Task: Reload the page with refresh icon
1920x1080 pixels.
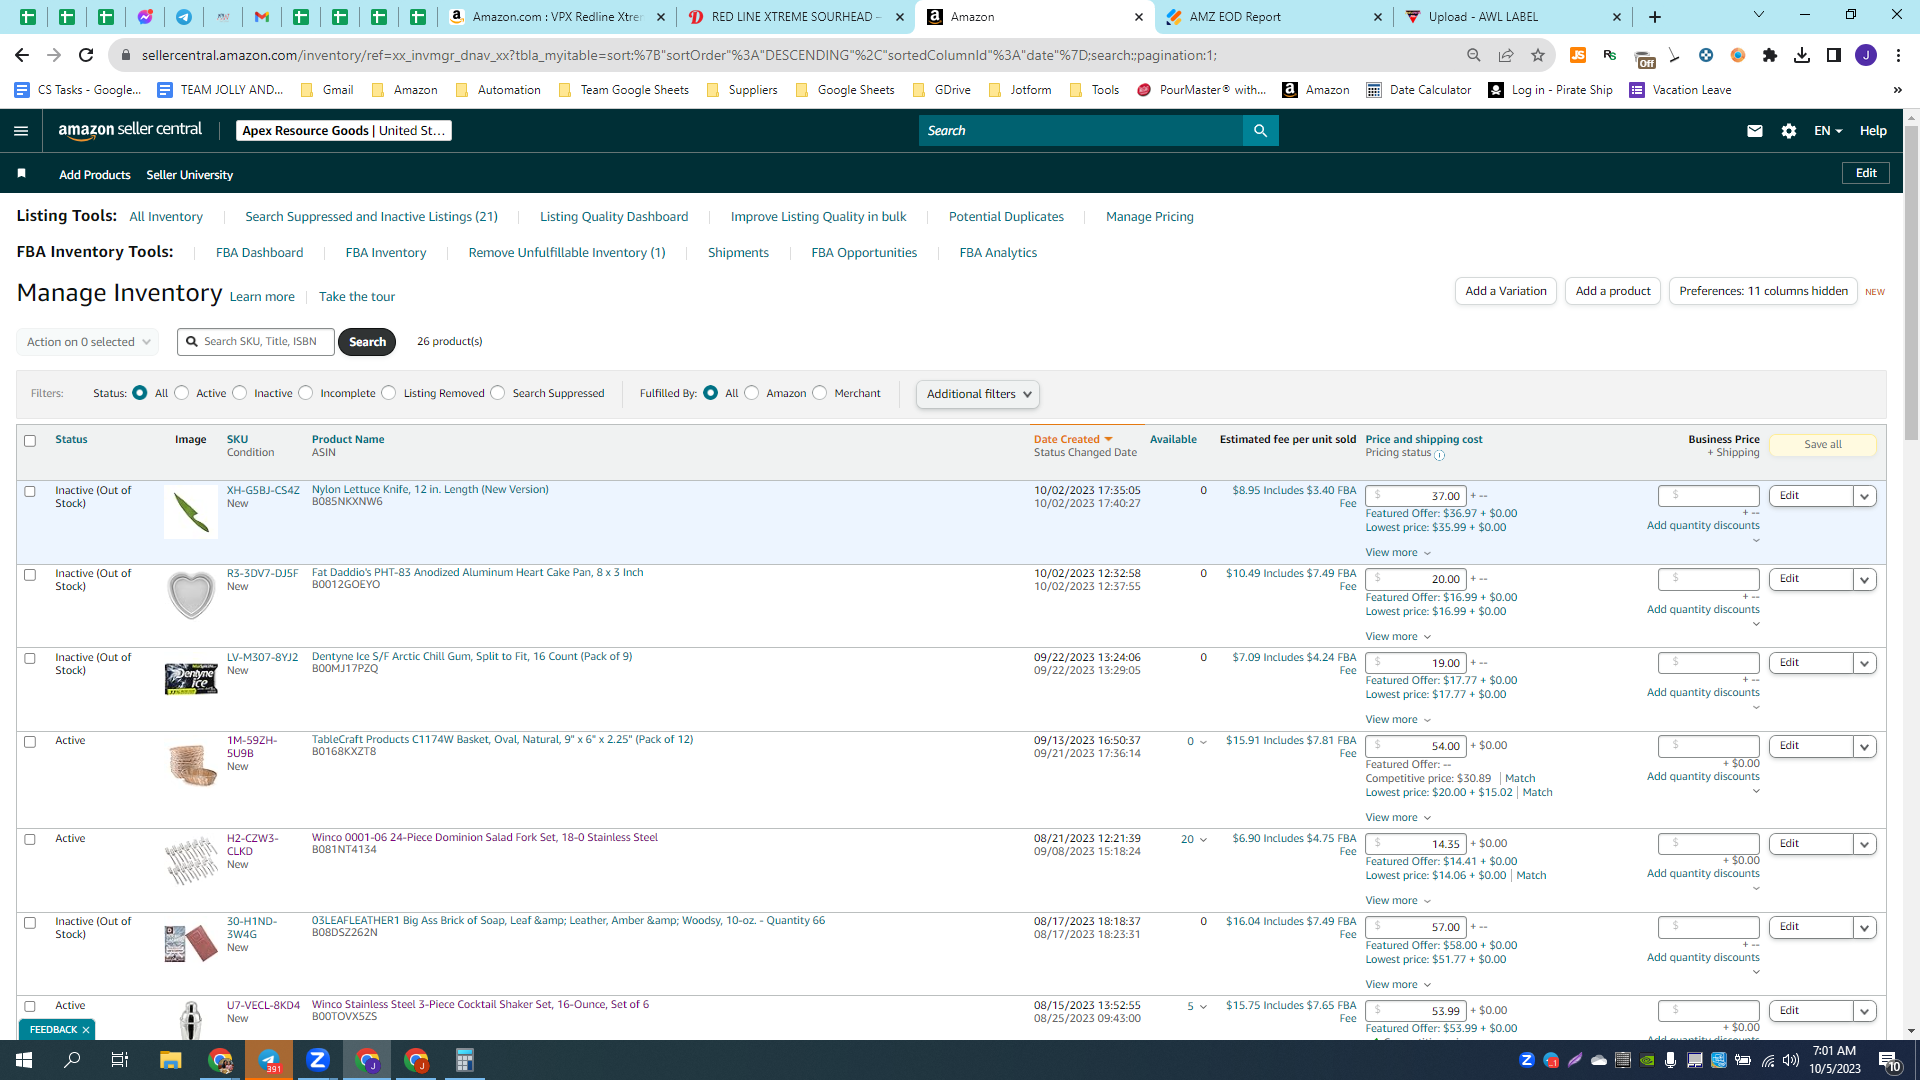Action: [86, 55]
